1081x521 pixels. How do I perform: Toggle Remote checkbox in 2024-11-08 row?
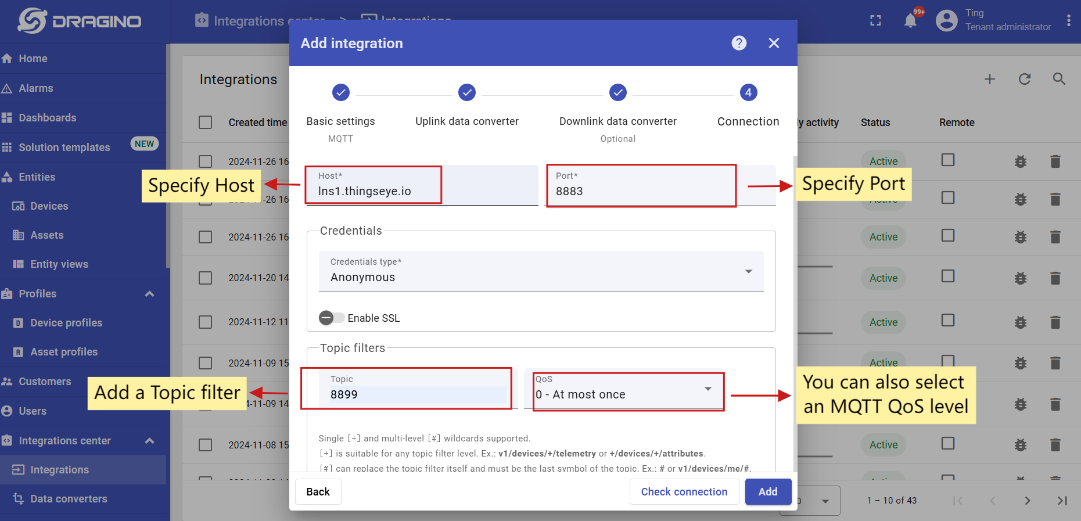point(948,442)
